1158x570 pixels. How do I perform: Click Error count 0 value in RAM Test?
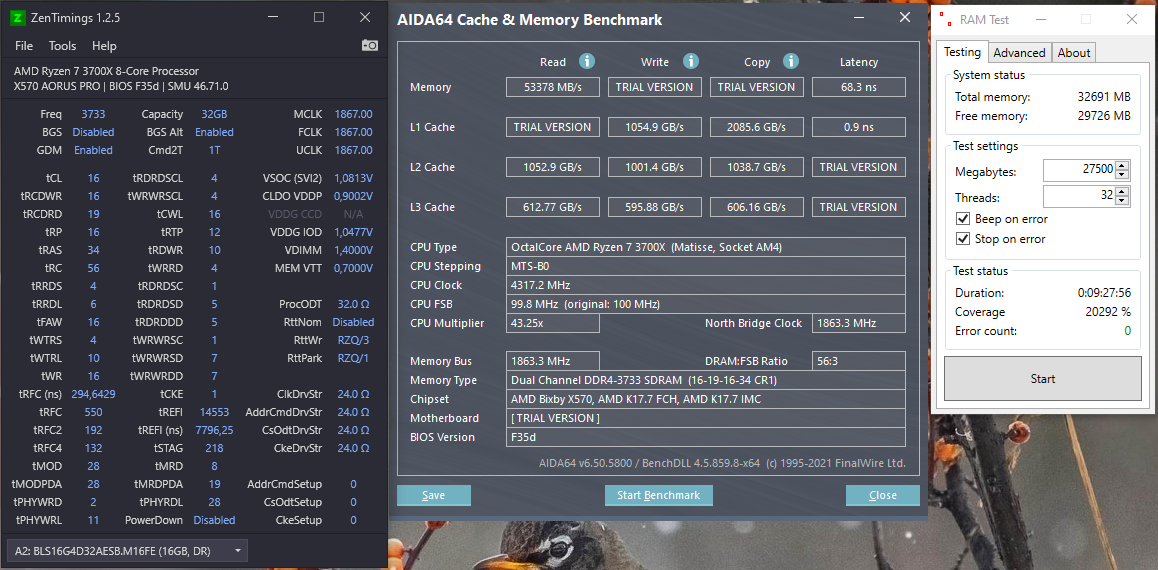click(1128, 331)
